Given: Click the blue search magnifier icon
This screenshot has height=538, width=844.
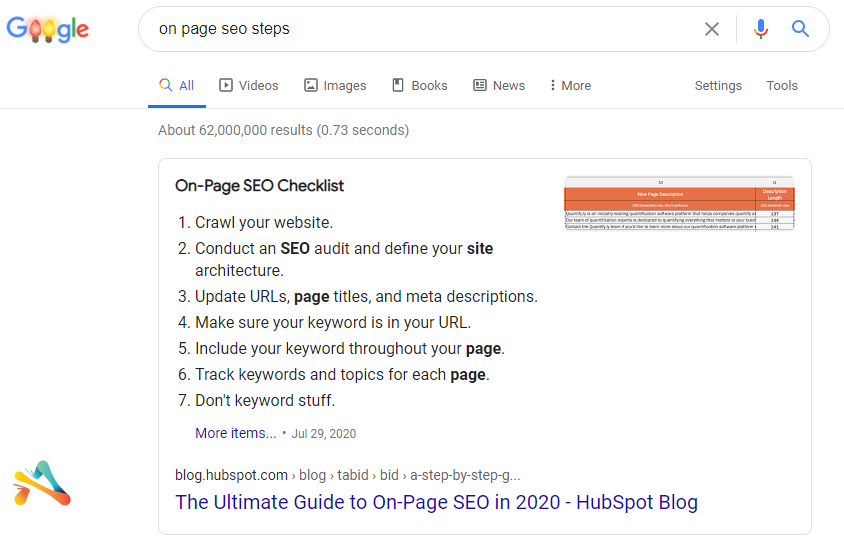Looking at the screenshot, I should coord(800,29).
